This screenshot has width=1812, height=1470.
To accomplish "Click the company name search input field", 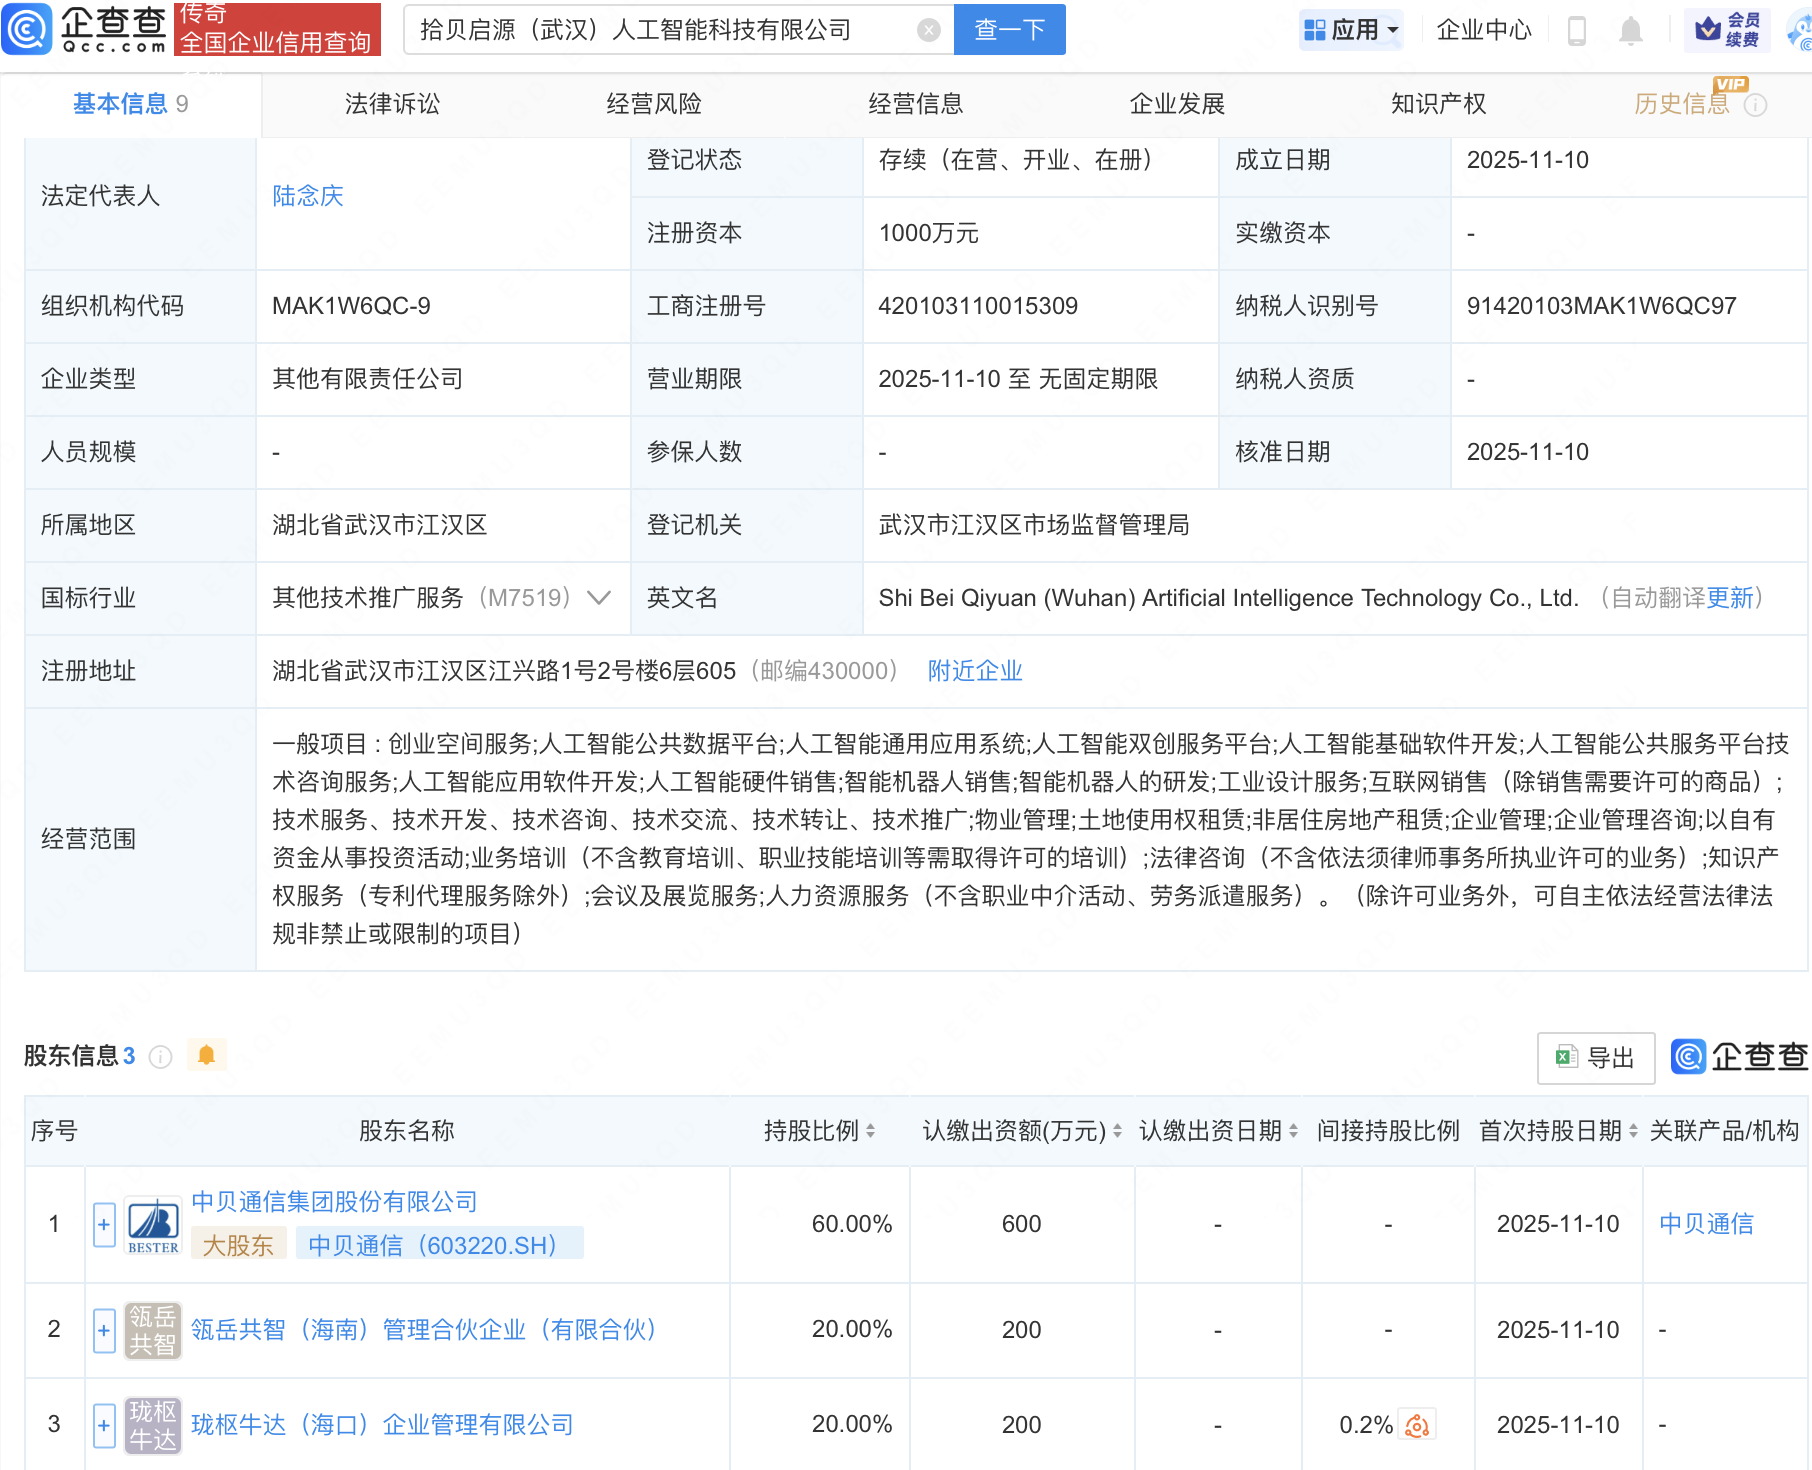I will pos(660,30).
